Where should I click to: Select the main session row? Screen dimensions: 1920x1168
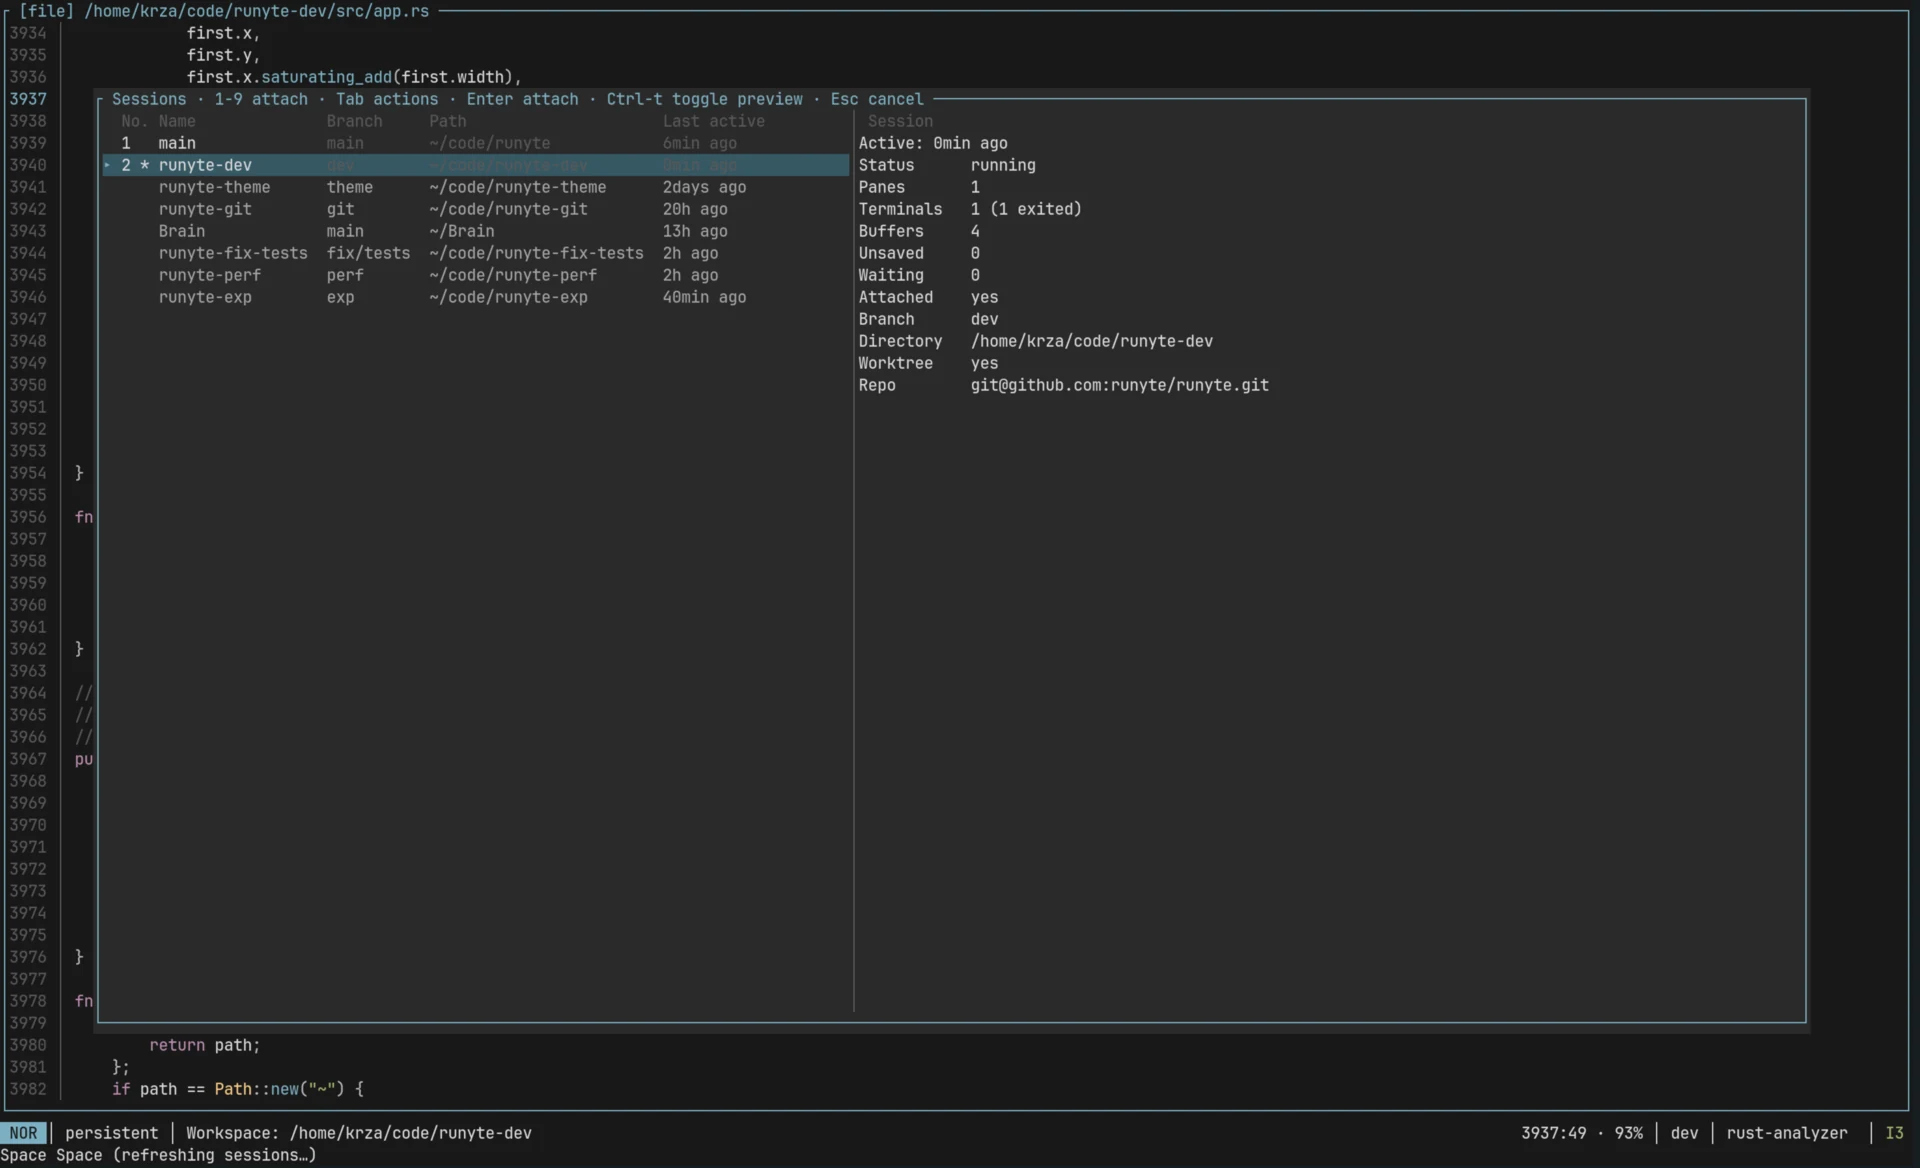[x=476, y=143]
